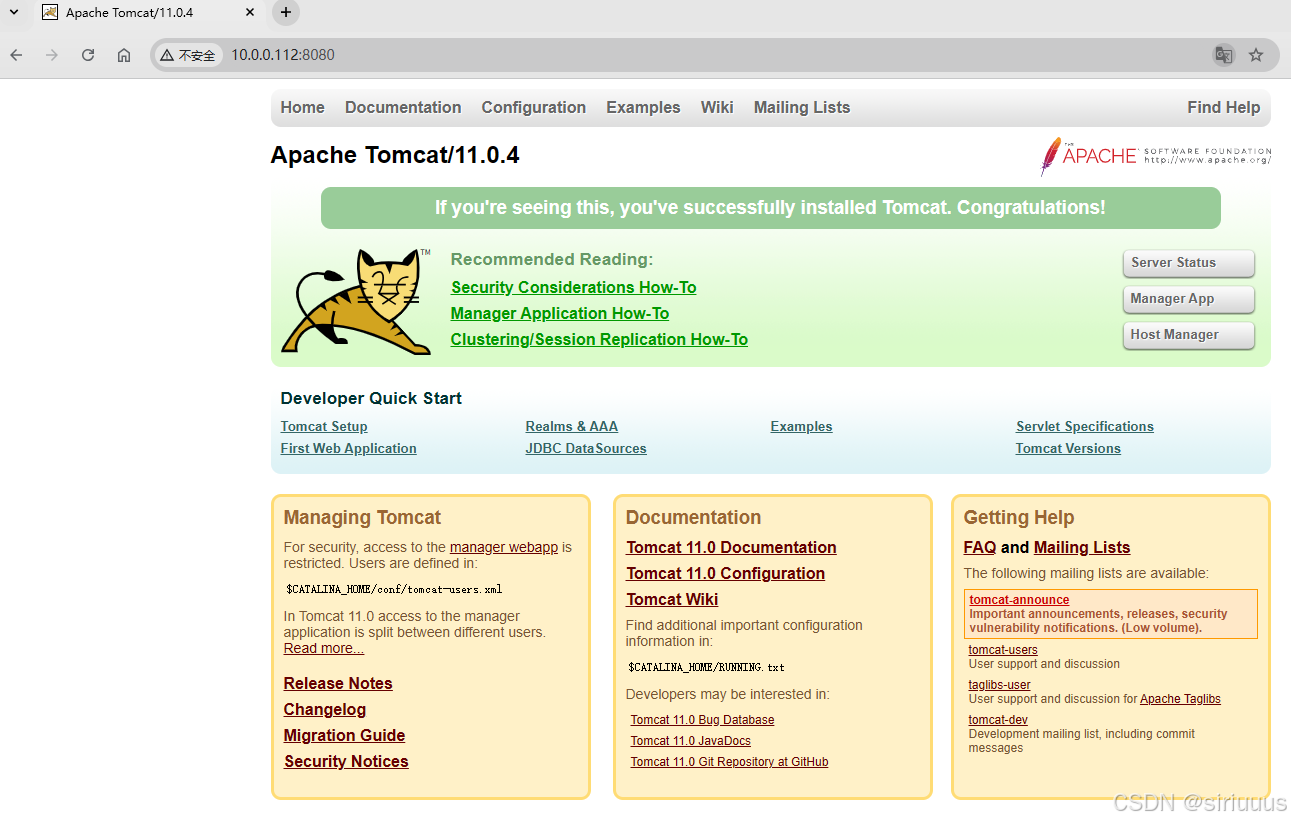
Task: Open Tomcat 11.0 JavaDocs link
Action: point(690,741)
